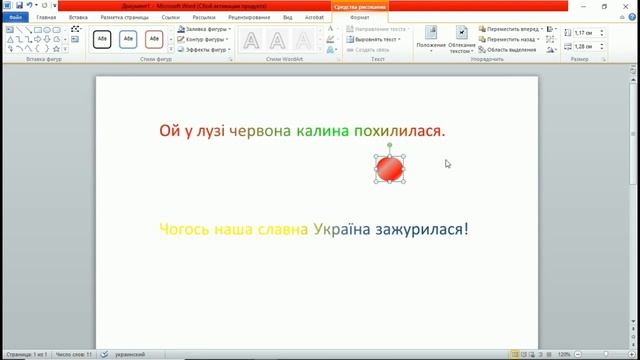Click the Align objects icon

tap(551, 29)
